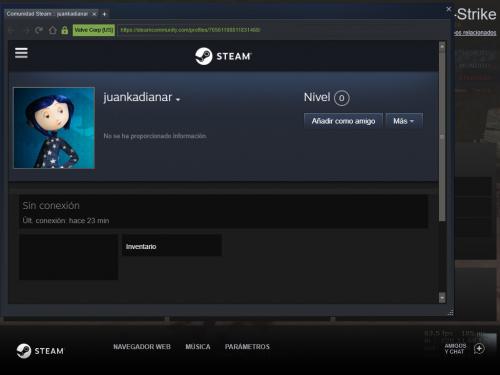Select Navegador Web in overlay bar
The height and width of the screenshot is (375, 500).
[x=142, y=347]
